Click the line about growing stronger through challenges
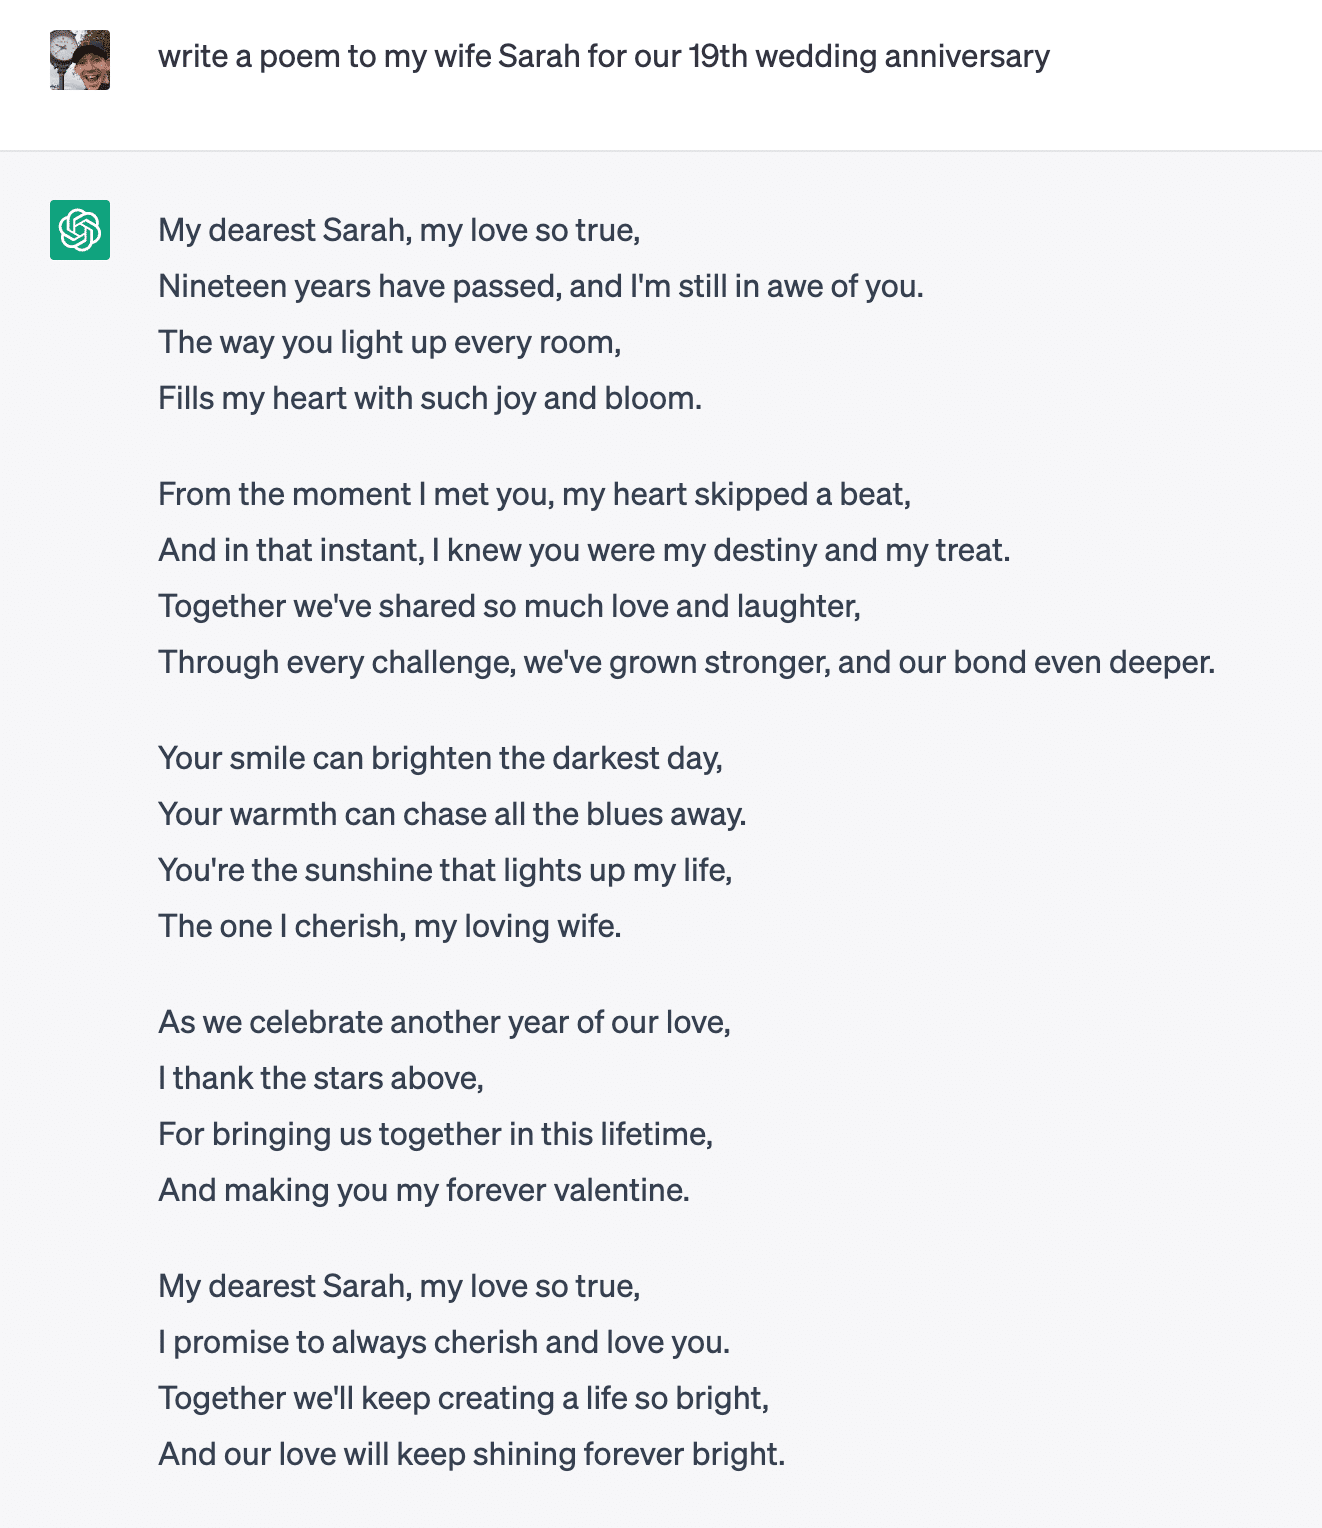This screenshot has width=1322, height=1528. pos(686,661)
